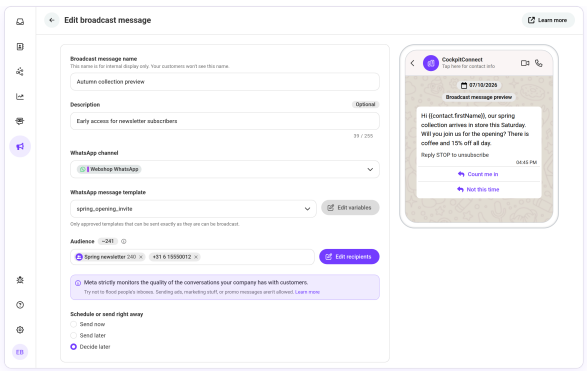The height and width of the screenshot is (371, 587).
Task: Click the ~241 audience count badge
Action: click(108, 241)
